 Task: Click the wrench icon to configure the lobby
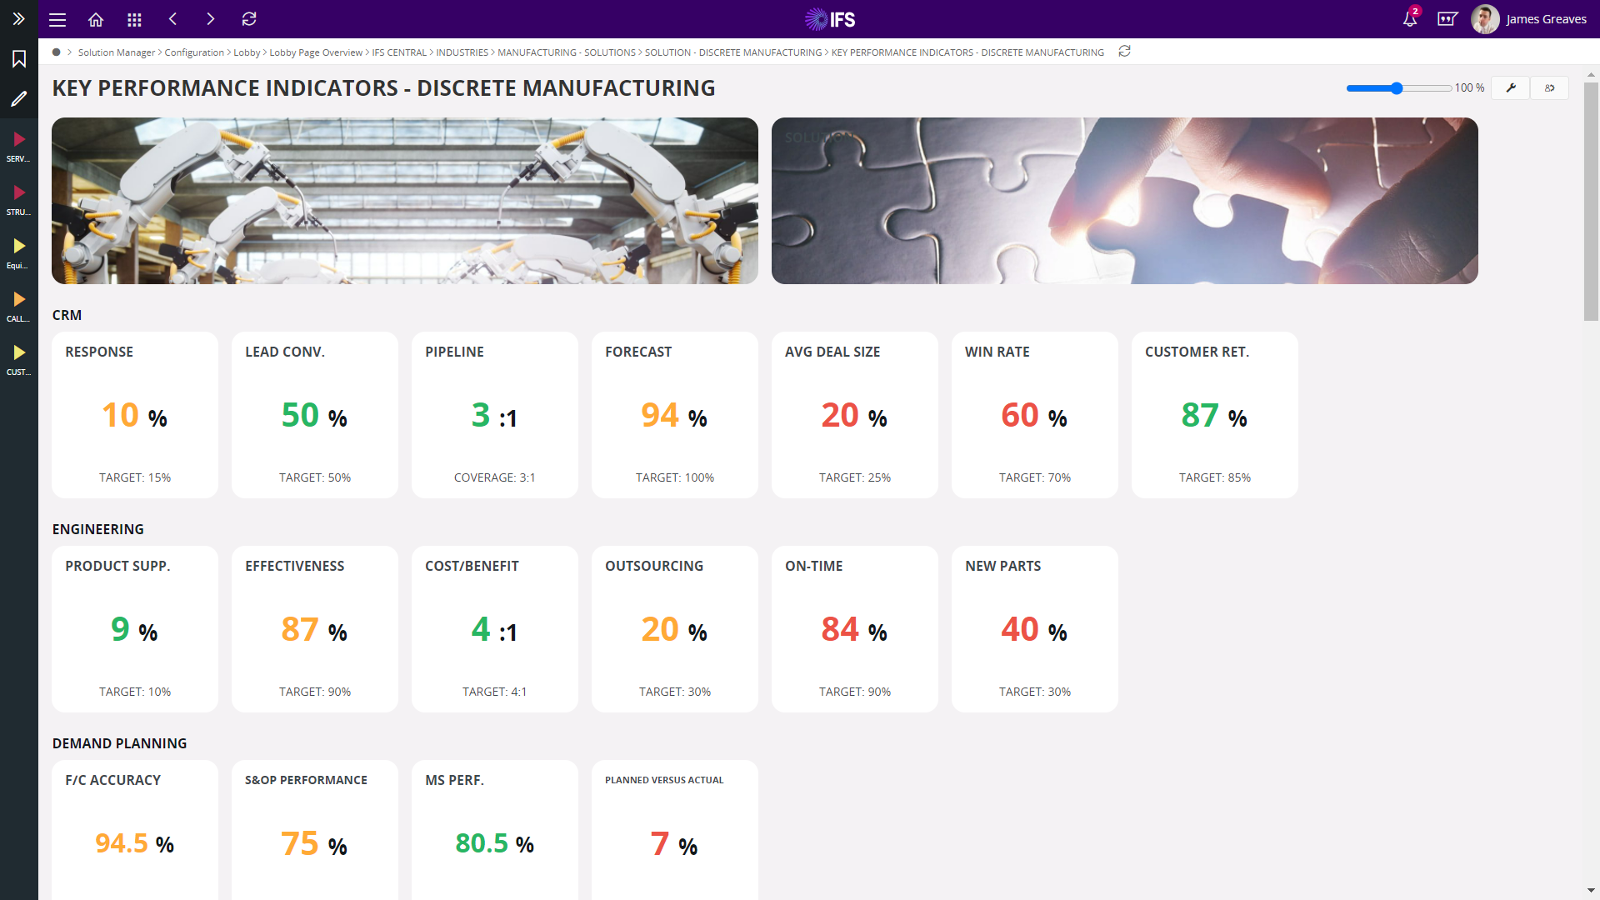pyautogui.click(x=1510, y=88)
